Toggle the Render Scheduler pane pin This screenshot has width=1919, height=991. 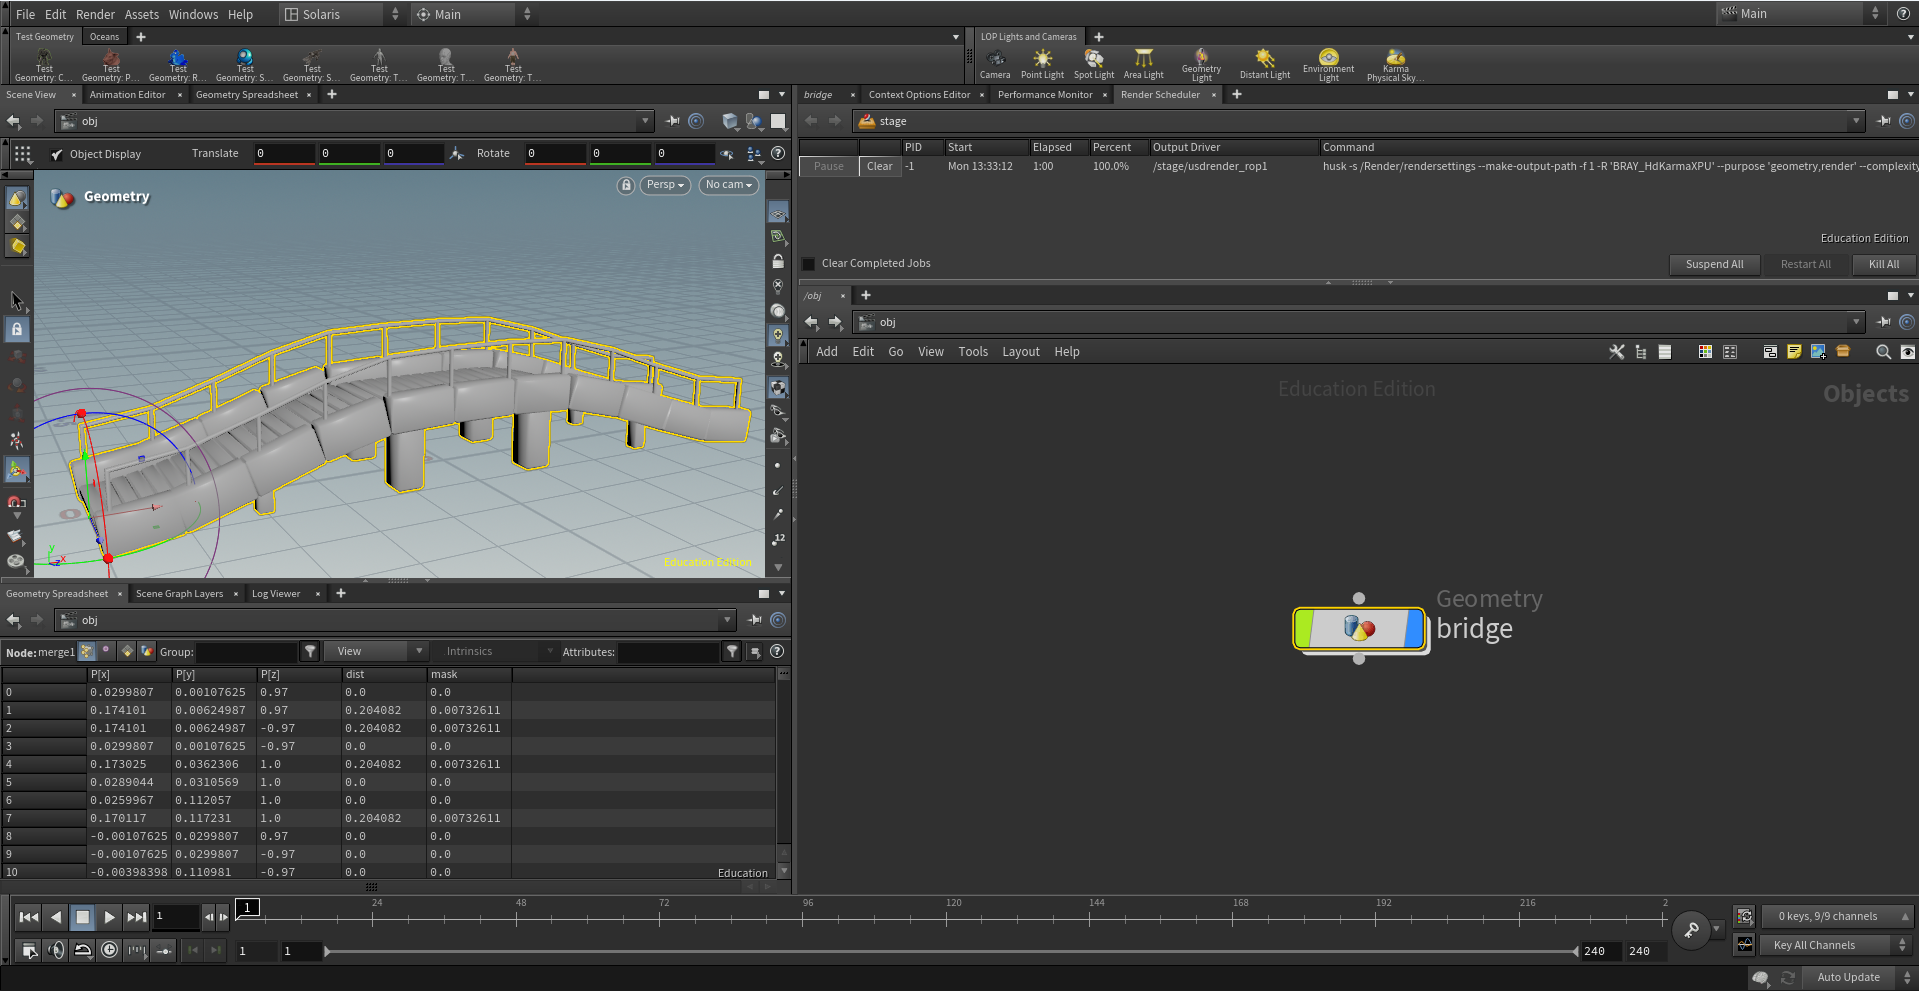point(1884,121)
